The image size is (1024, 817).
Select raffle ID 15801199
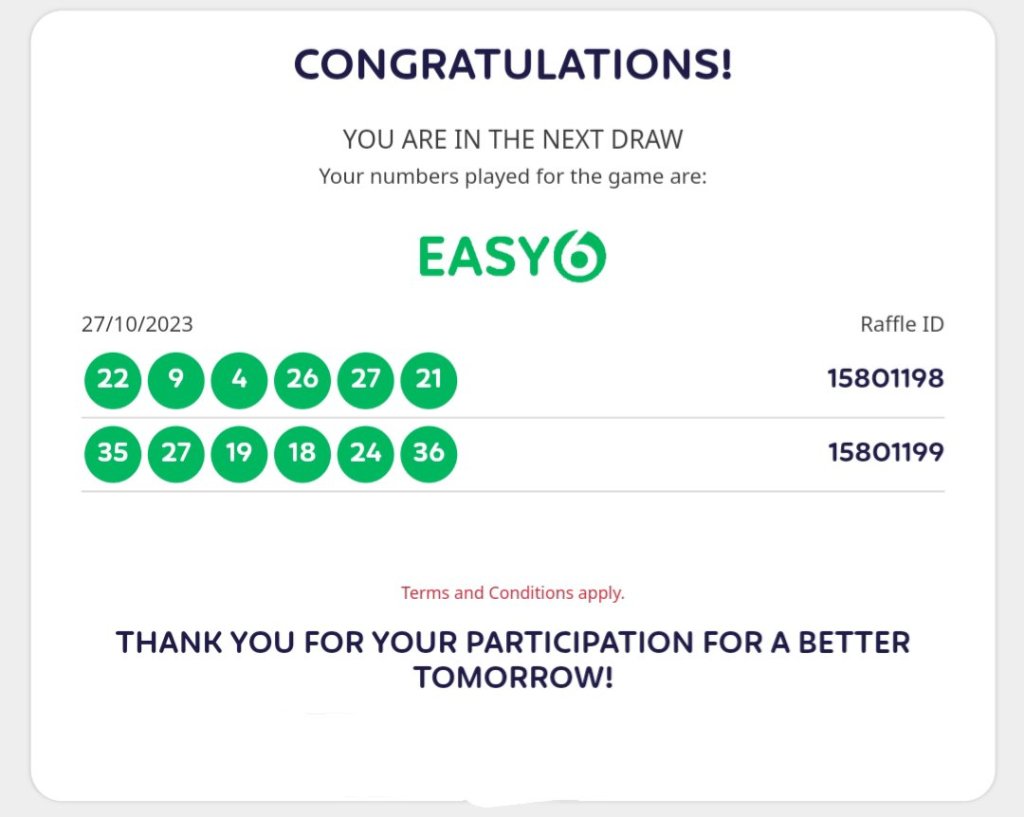885,453
